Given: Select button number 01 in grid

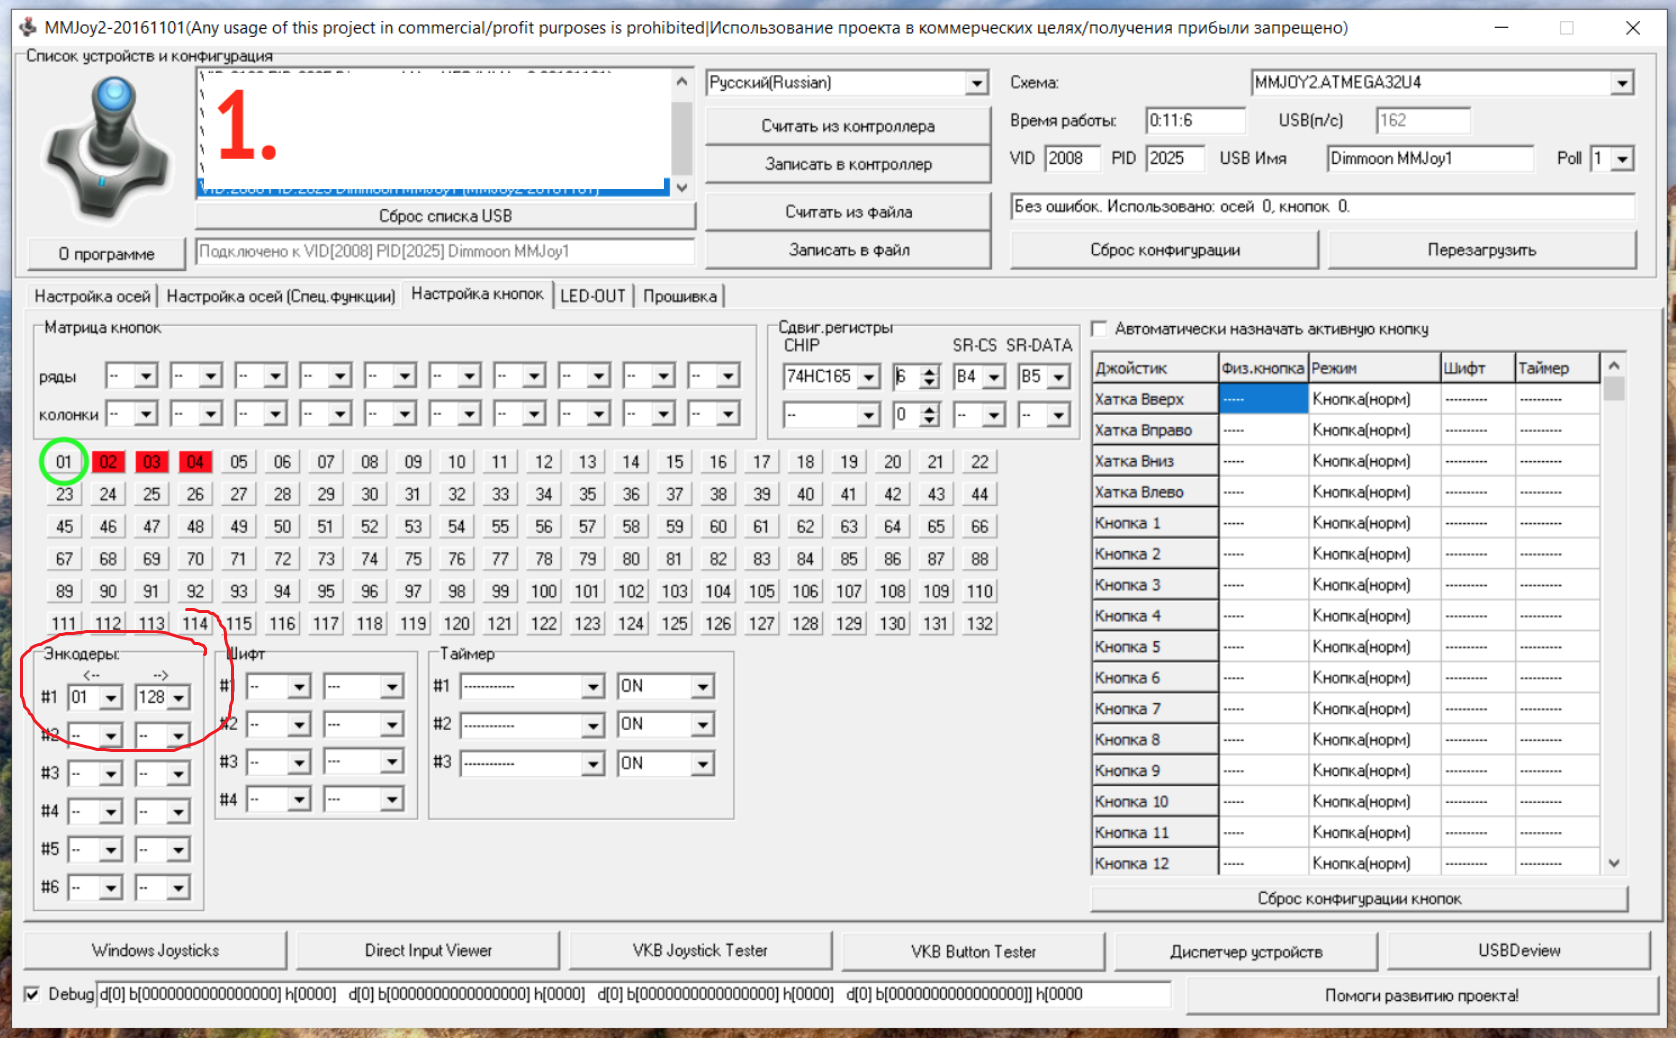Looking at the screenshot, I should [64, 462].
